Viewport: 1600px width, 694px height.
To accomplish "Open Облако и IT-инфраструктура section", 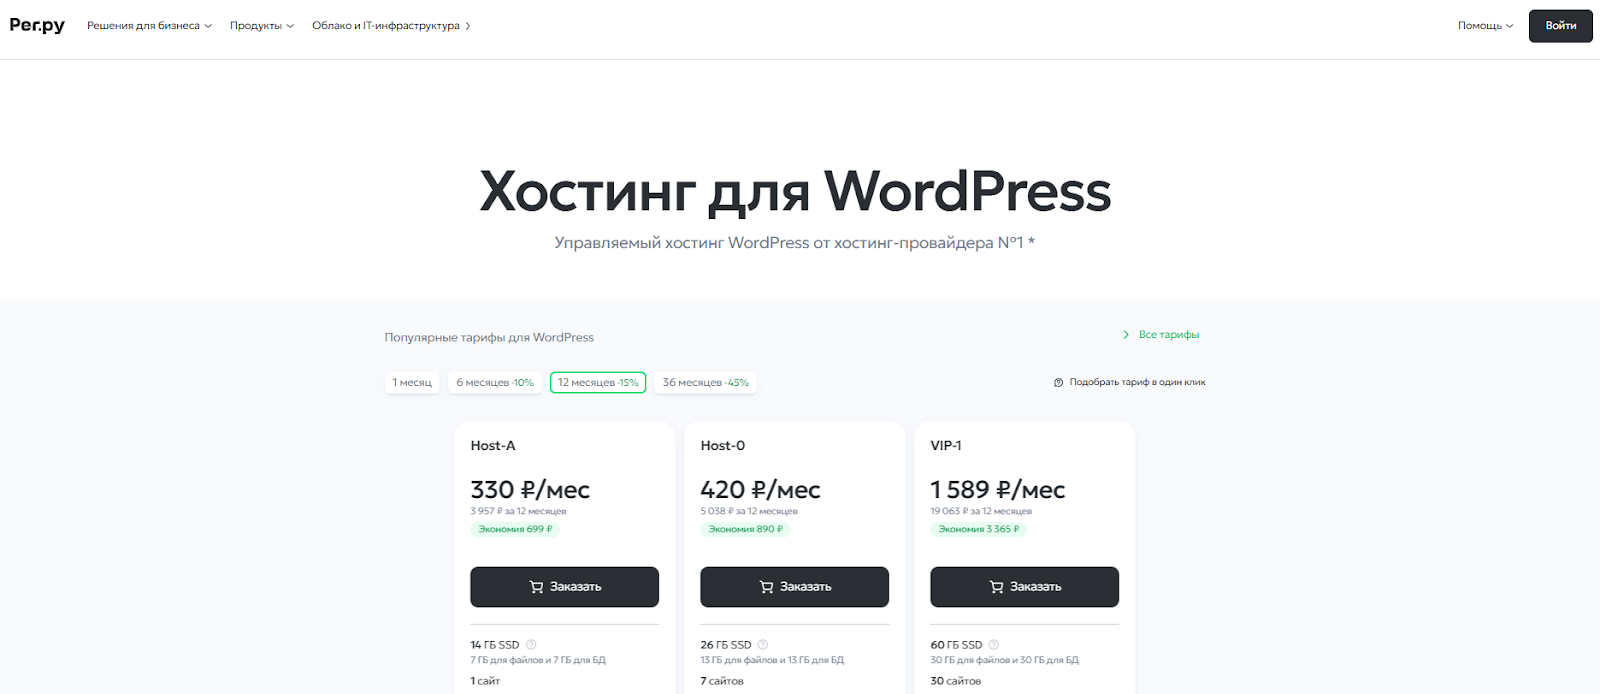I will click(x=391, y=26).
